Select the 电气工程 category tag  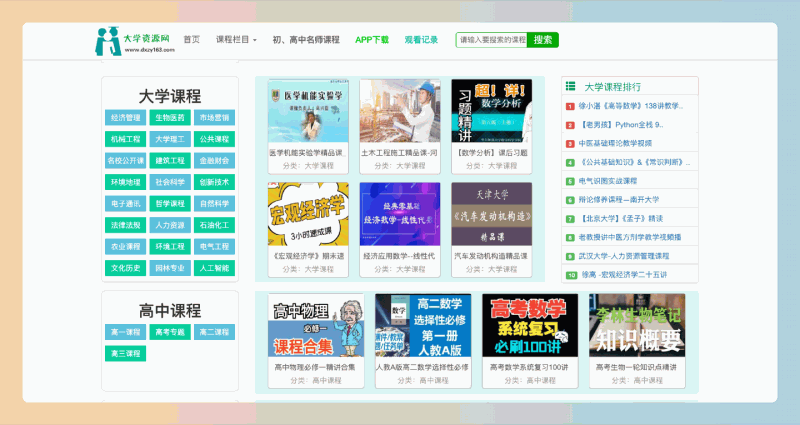[x=214, y=246]
